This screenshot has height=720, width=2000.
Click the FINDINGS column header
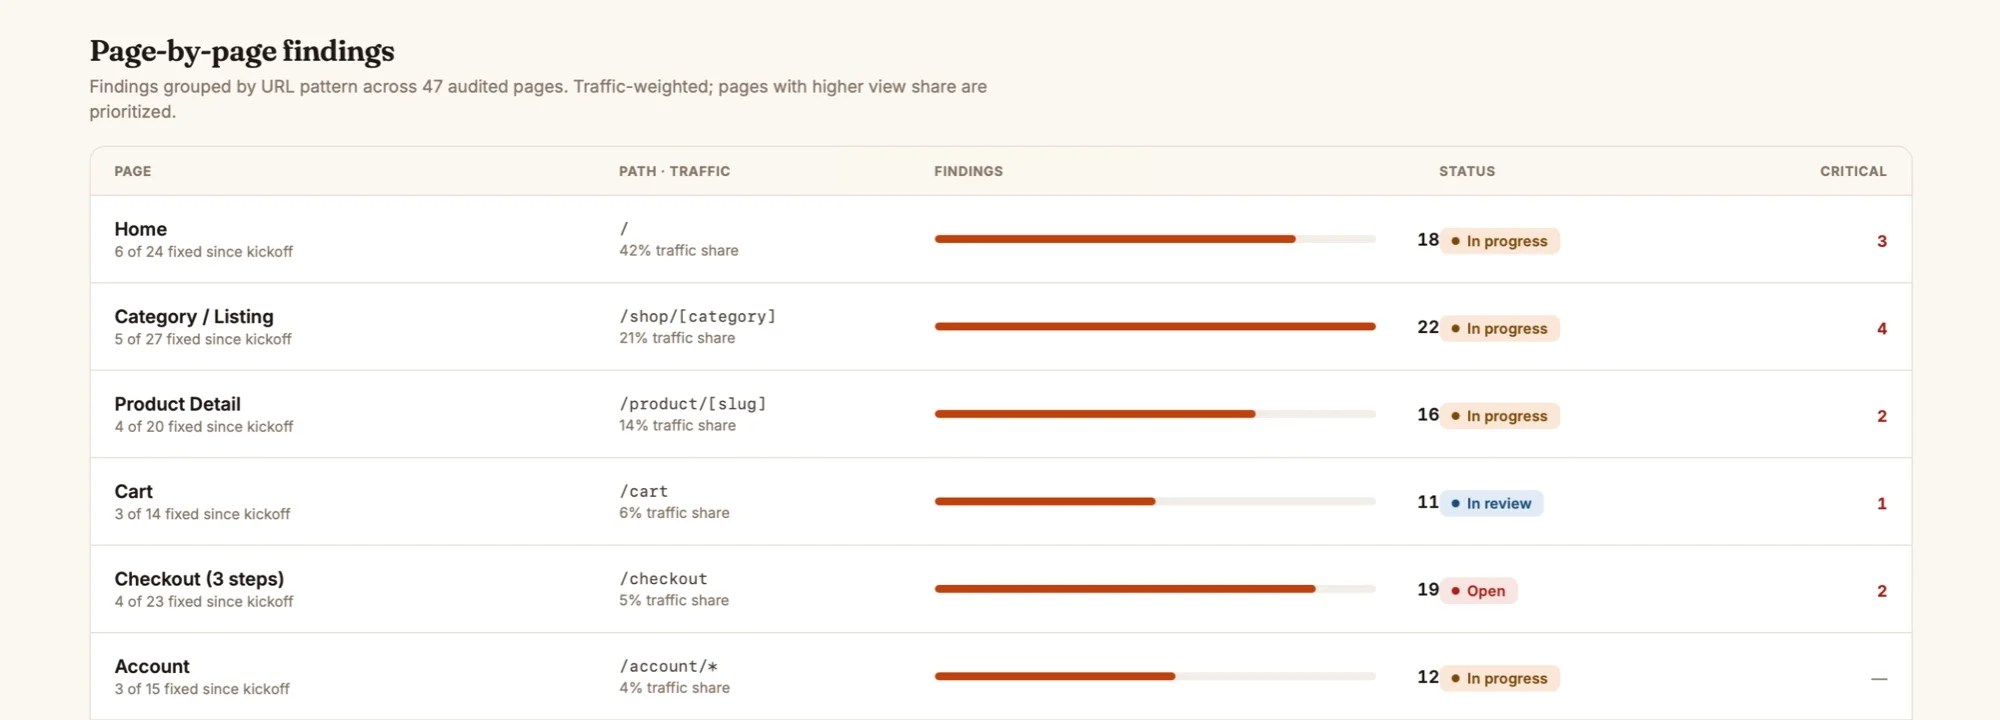pyautogui.click(x=968, y=171)
